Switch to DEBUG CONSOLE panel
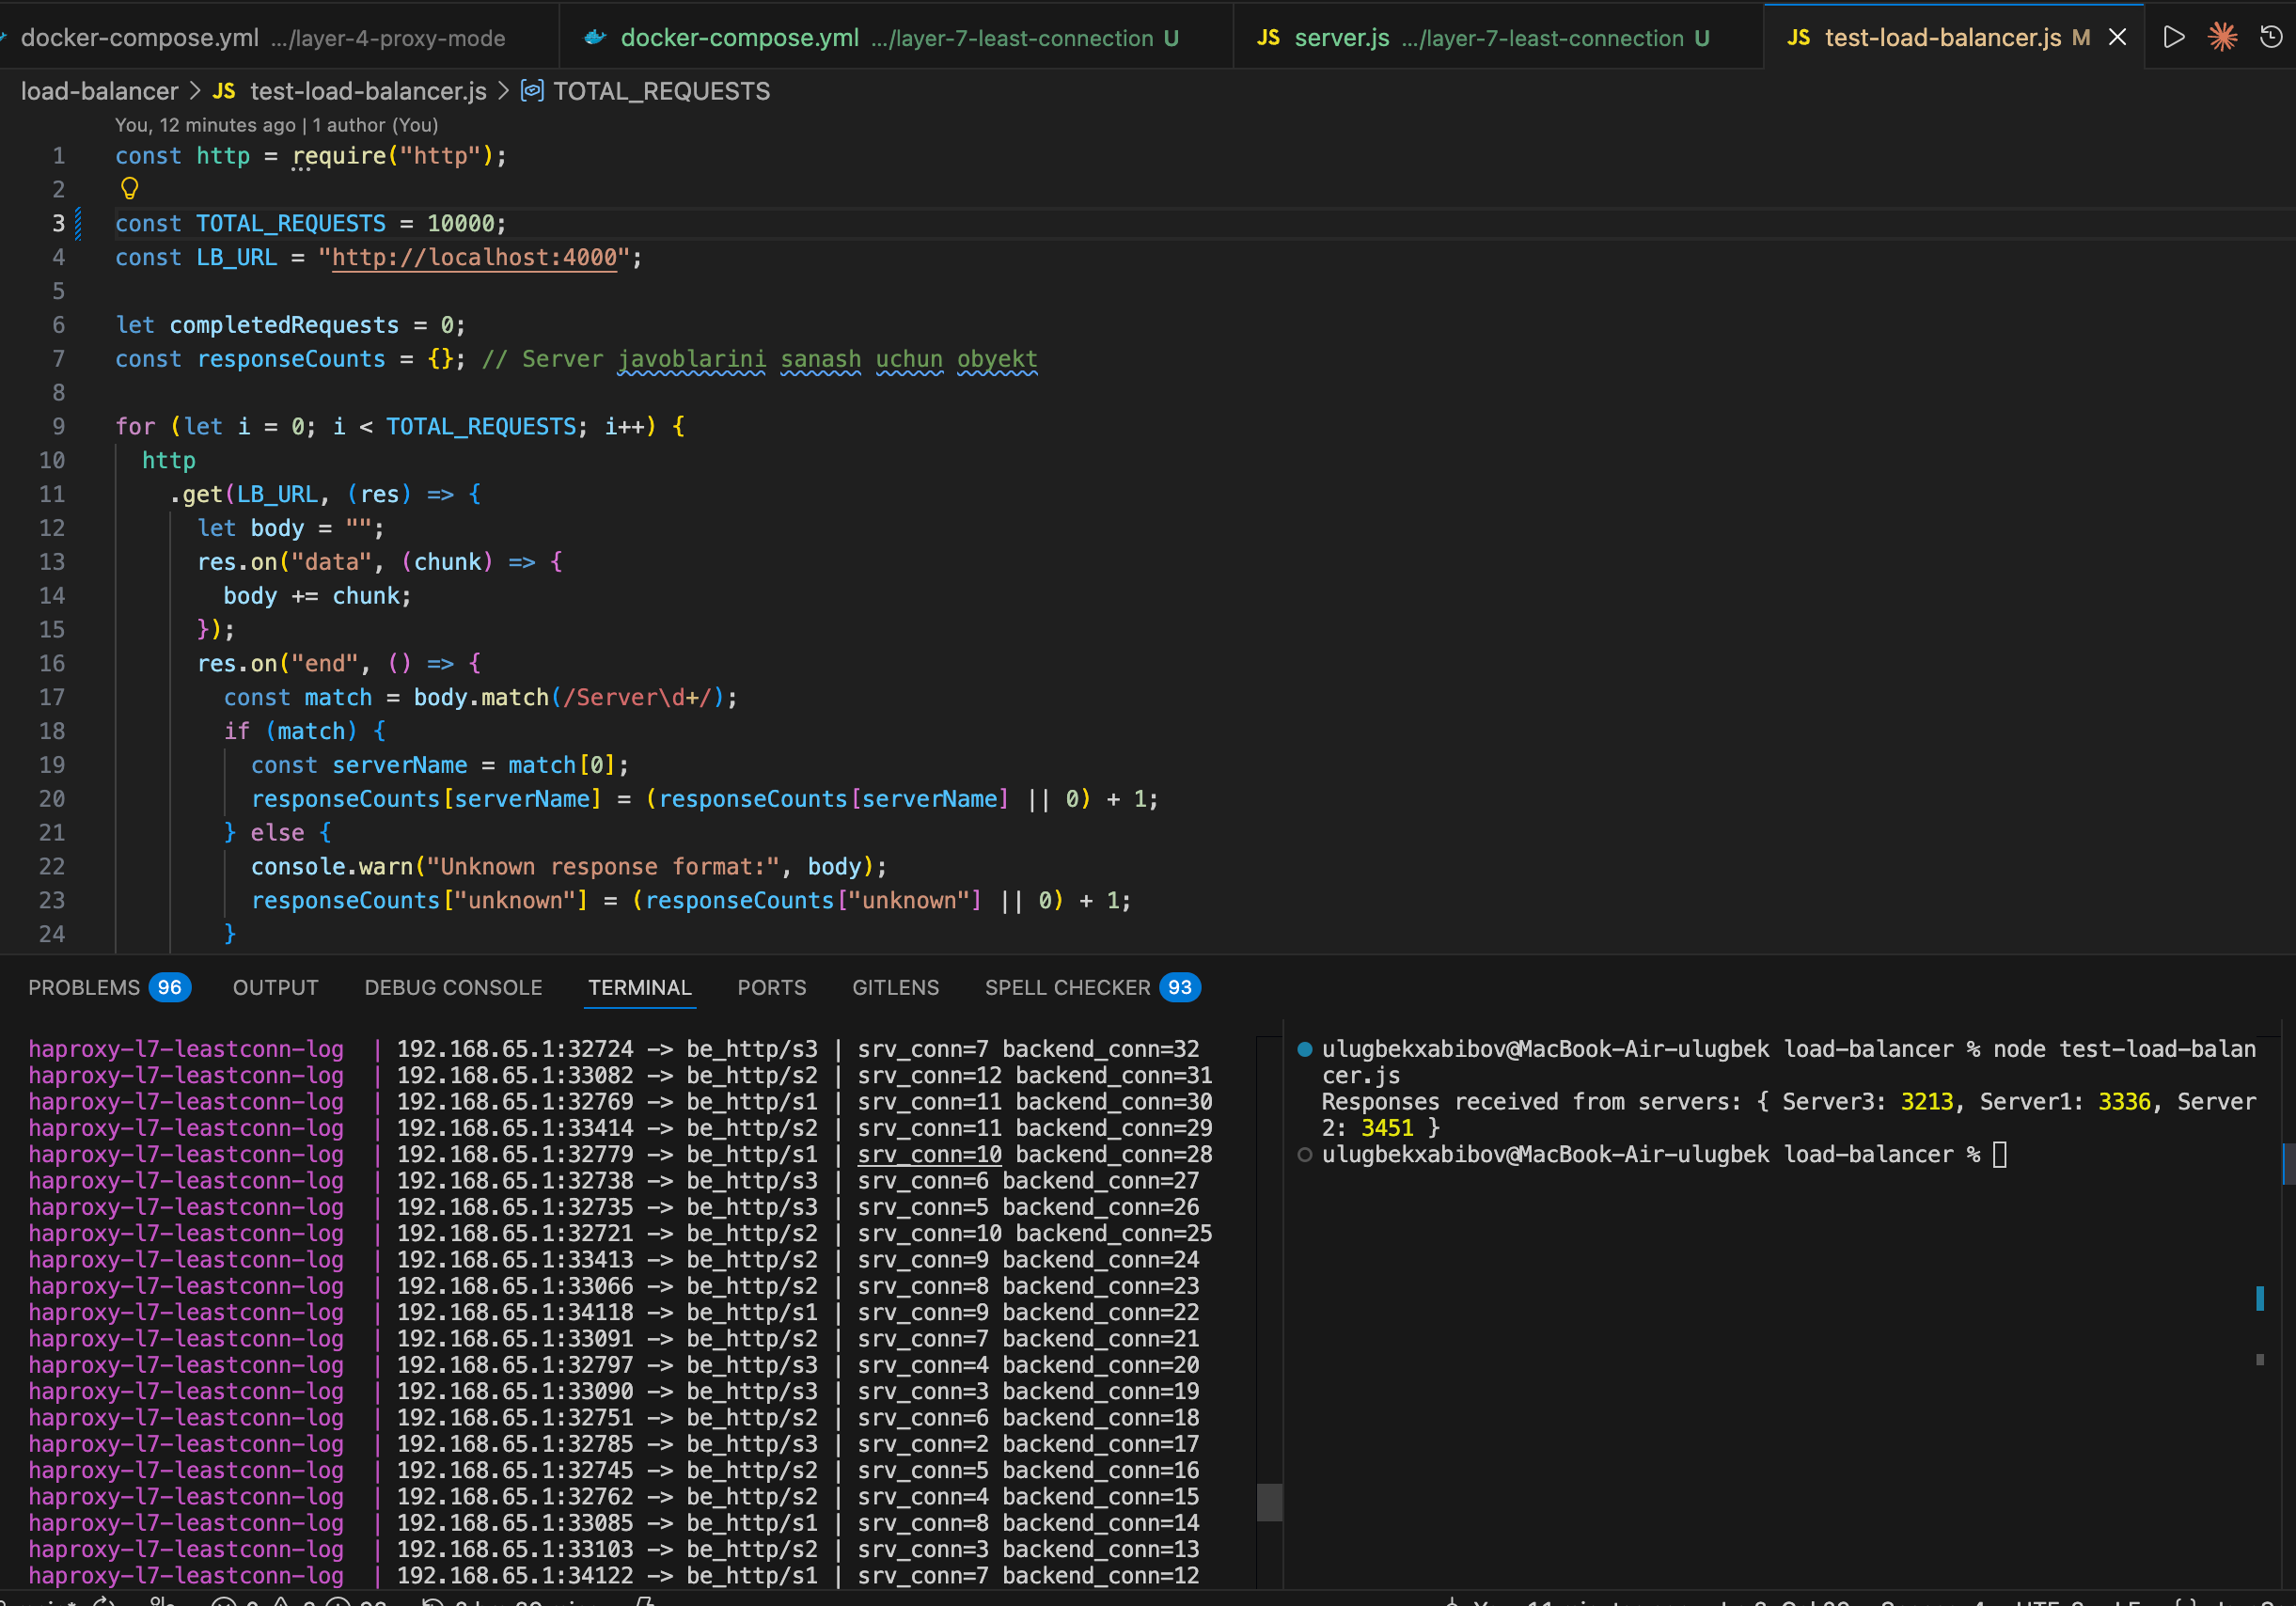The width and height of the screenshot is (2296, 1606). coord(453,987)
